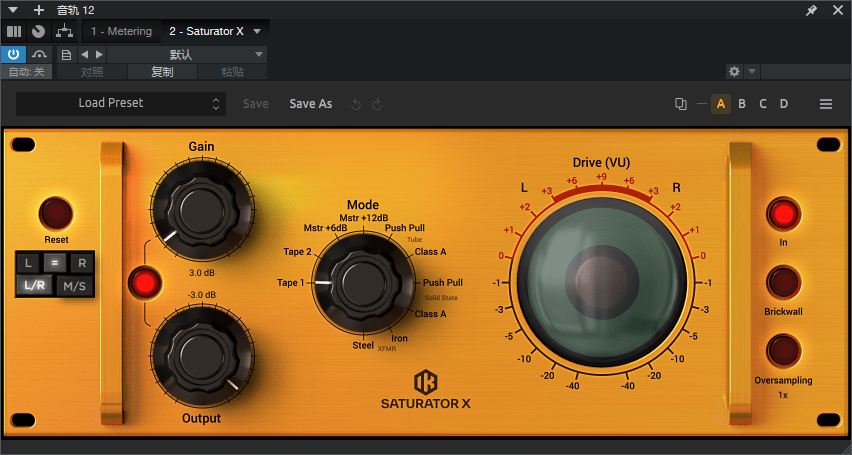Select Mstr +6dB mode label

pyautogui.click(x=325, y=228)
